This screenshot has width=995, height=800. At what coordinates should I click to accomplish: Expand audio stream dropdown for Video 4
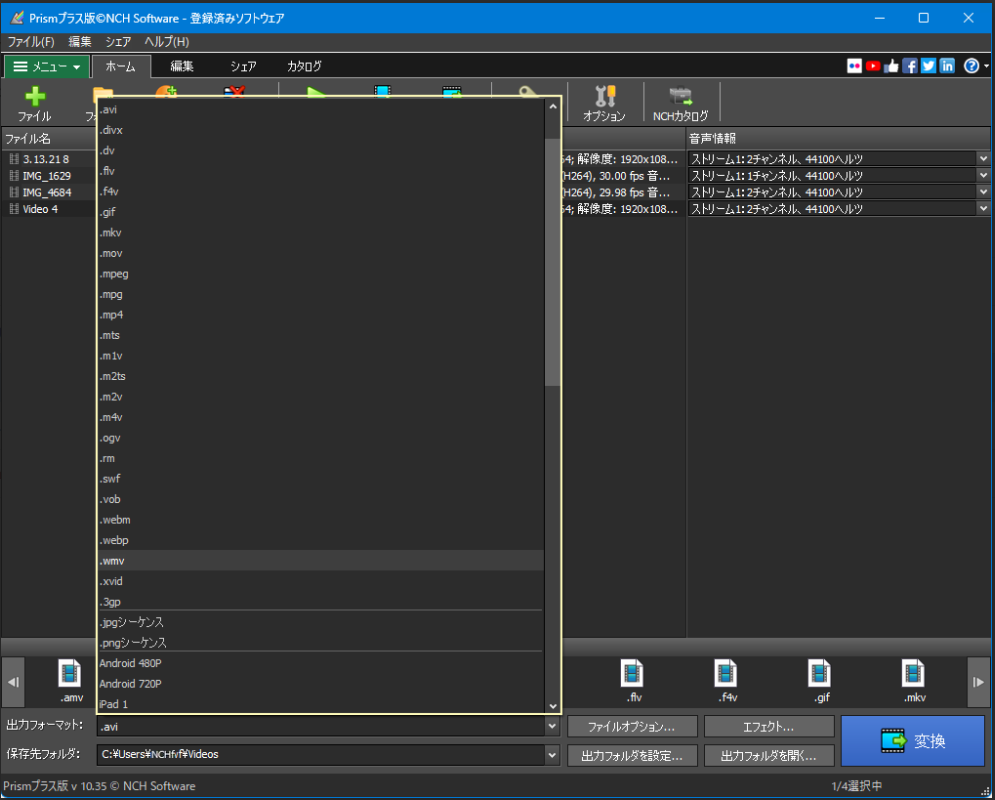click(x=983, y=208)
